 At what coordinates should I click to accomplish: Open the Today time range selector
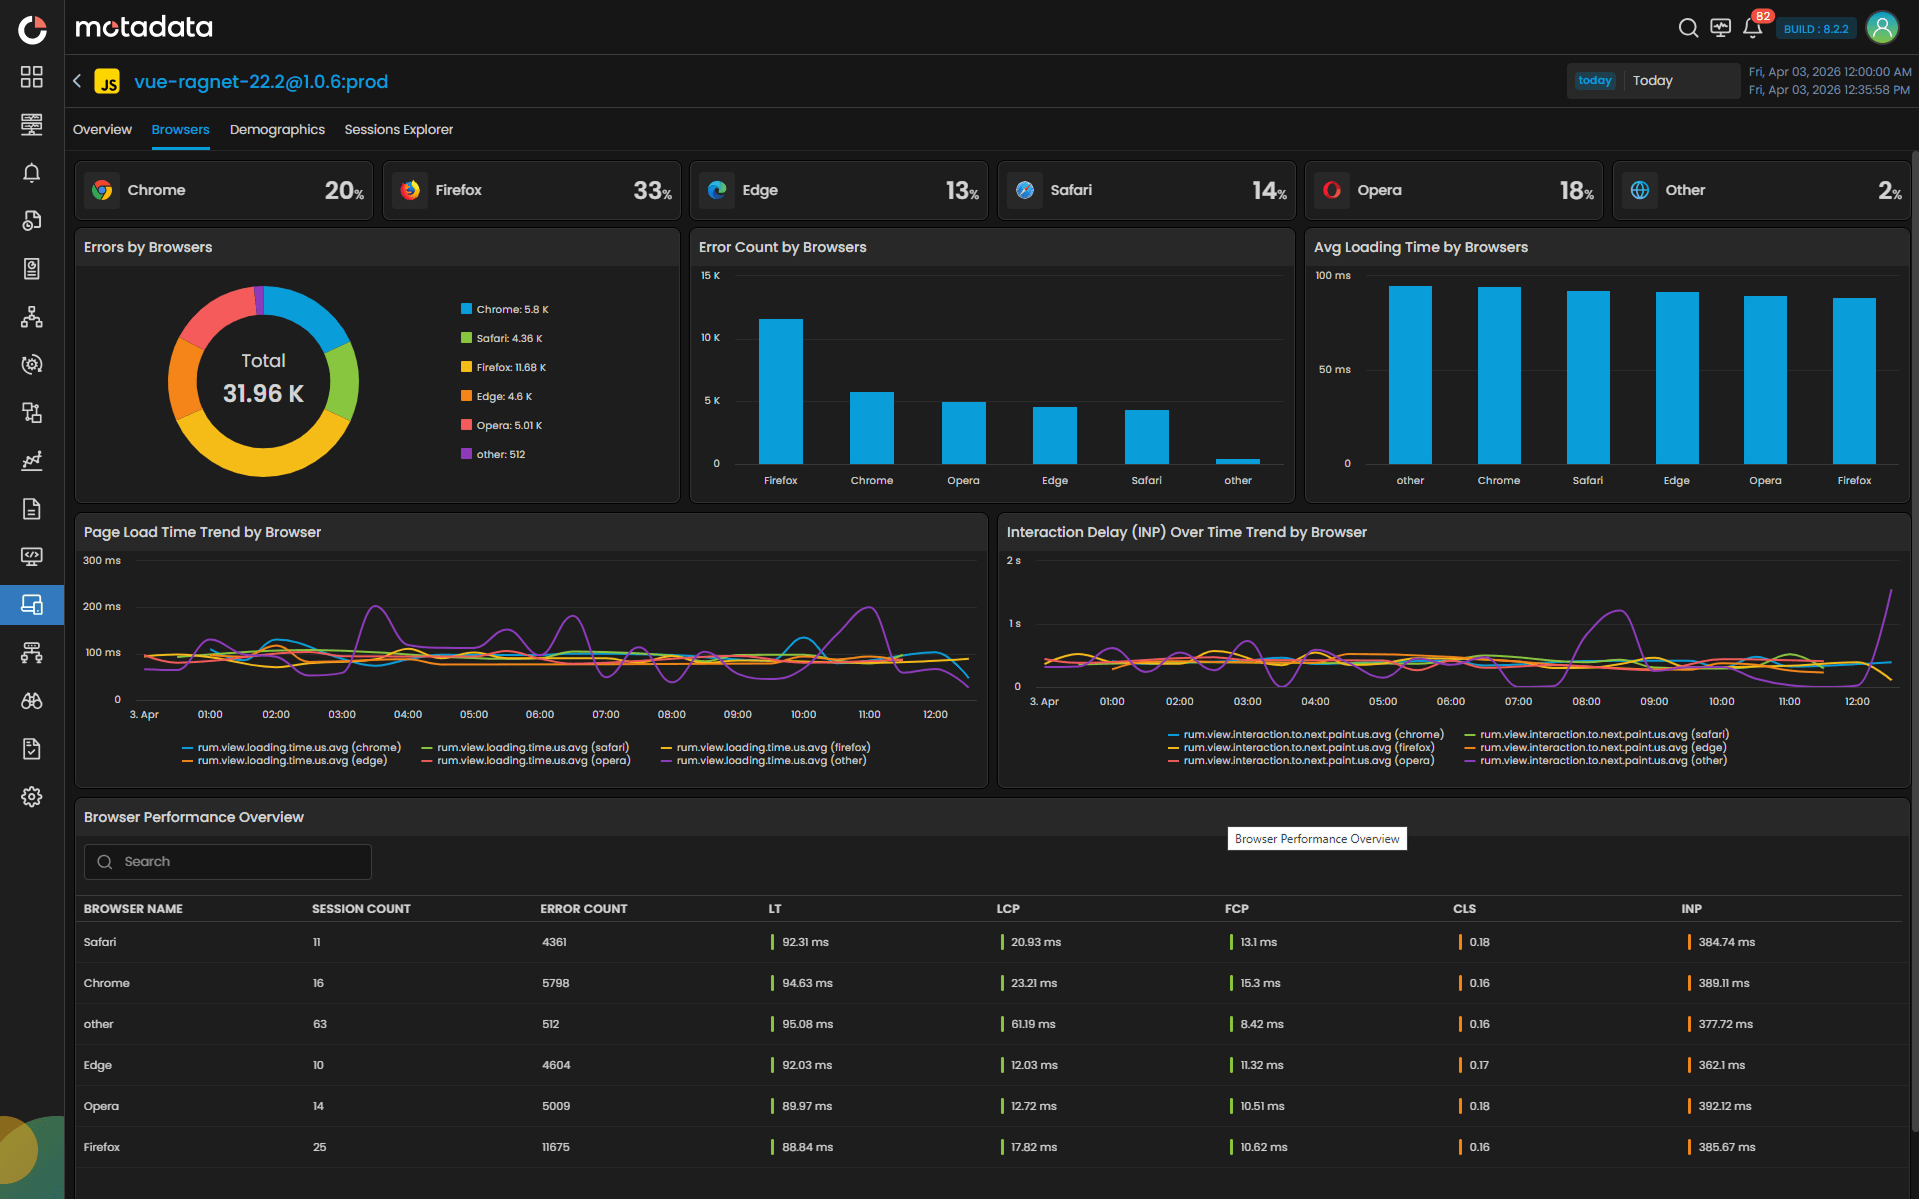pos(1652,81)
